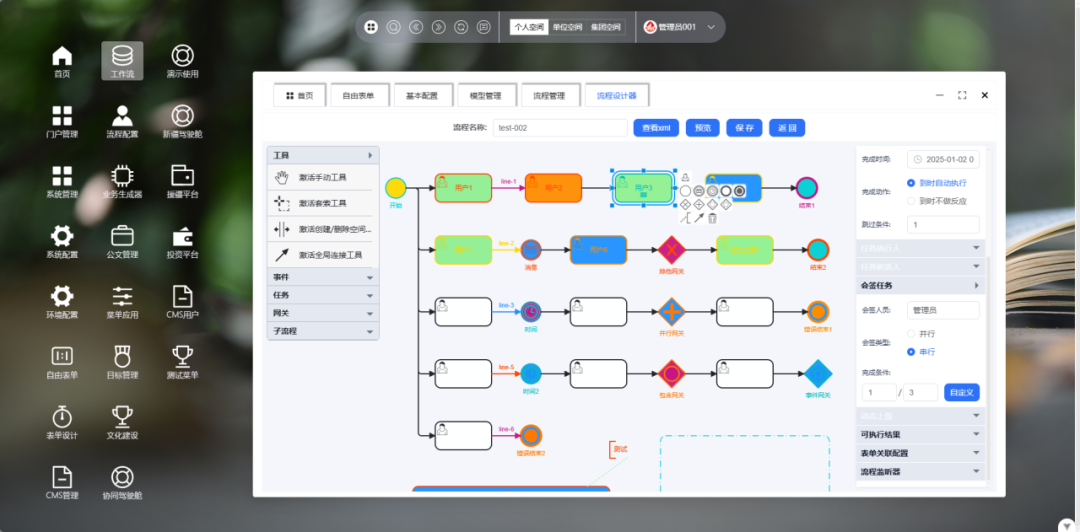Select the 到时自动执行 radio option
1080x532 pixels.
pos(911,183)
